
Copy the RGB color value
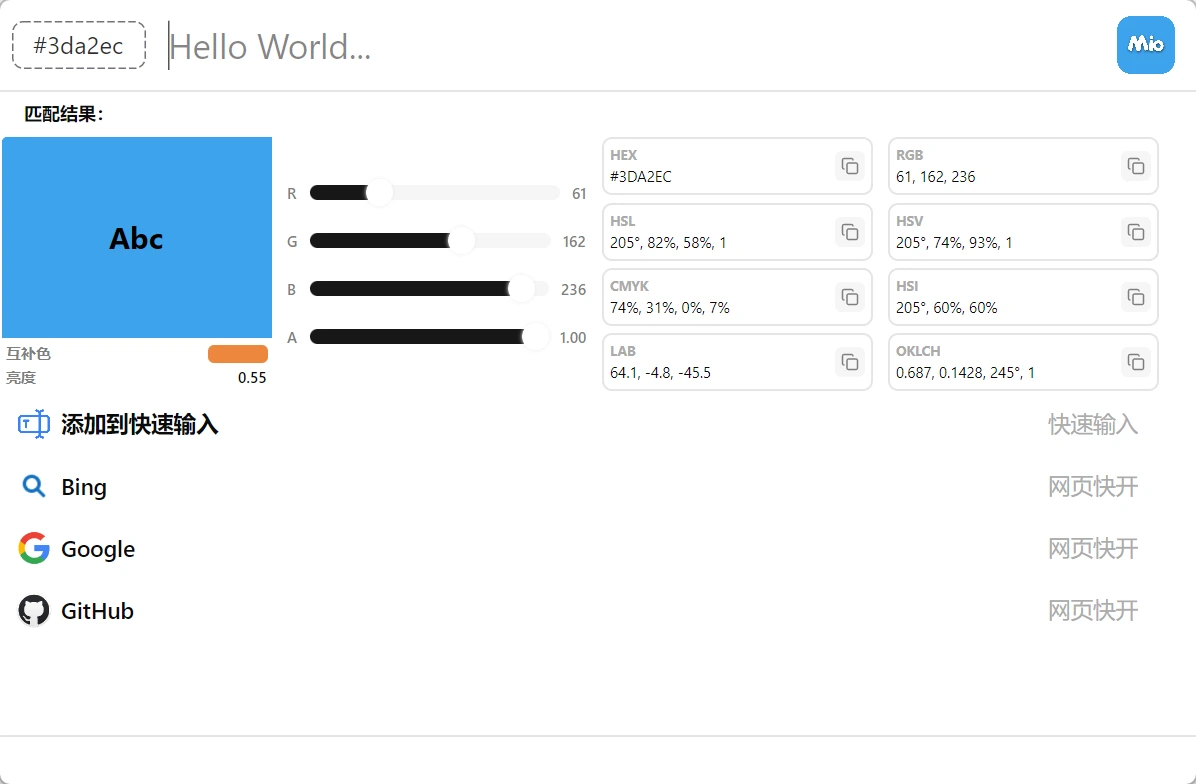(x=1135, y=166)
